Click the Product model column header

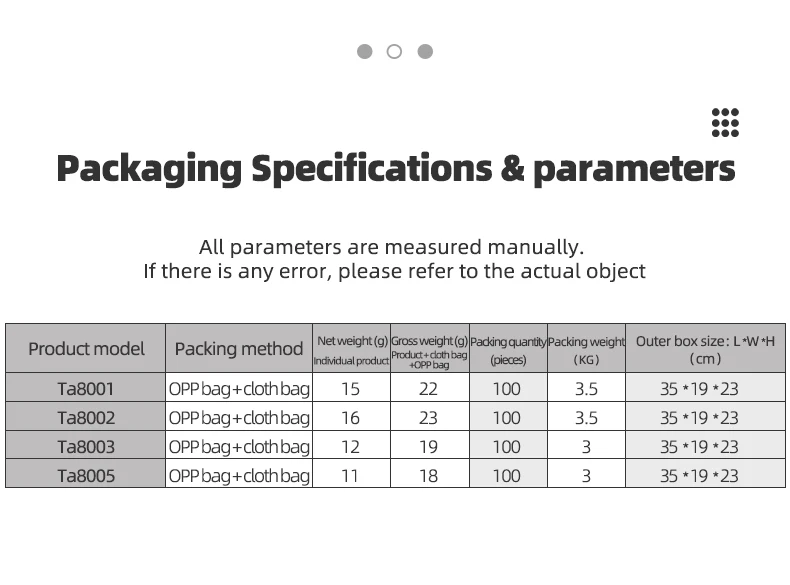[x=86, y=349]
